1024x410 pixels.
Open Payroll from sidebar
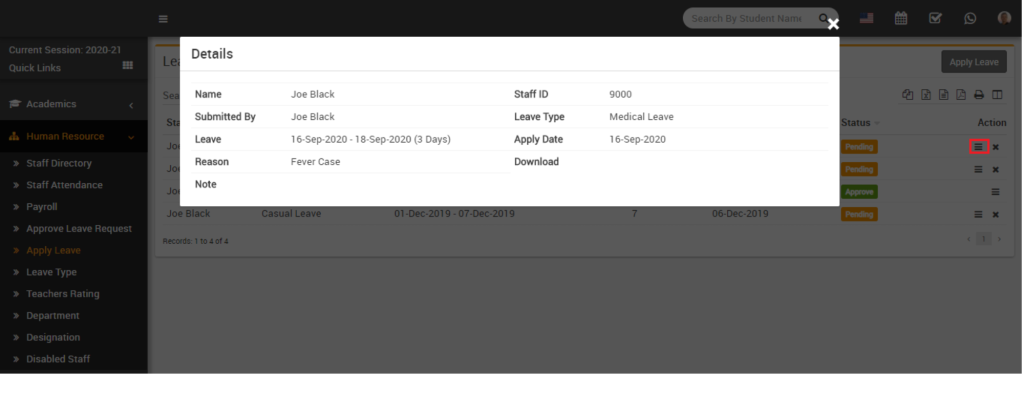click(42, 207)
